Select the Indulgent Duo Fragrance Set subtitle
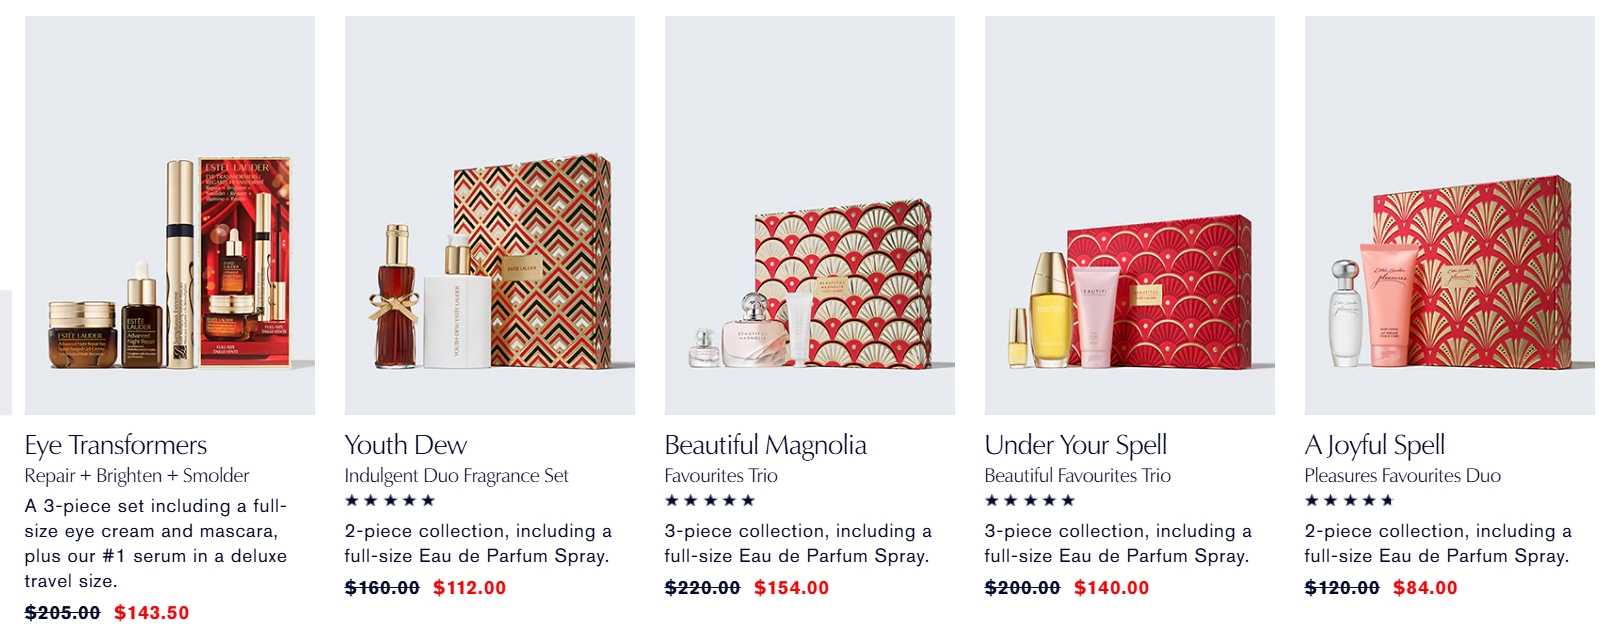The width and height of the screenshot is (1605, 628). (457, 476)
